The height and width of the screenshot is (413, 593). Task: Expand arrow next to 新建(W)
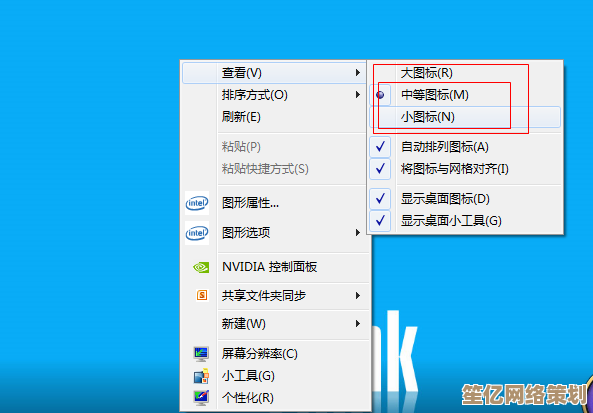point(358,324)
